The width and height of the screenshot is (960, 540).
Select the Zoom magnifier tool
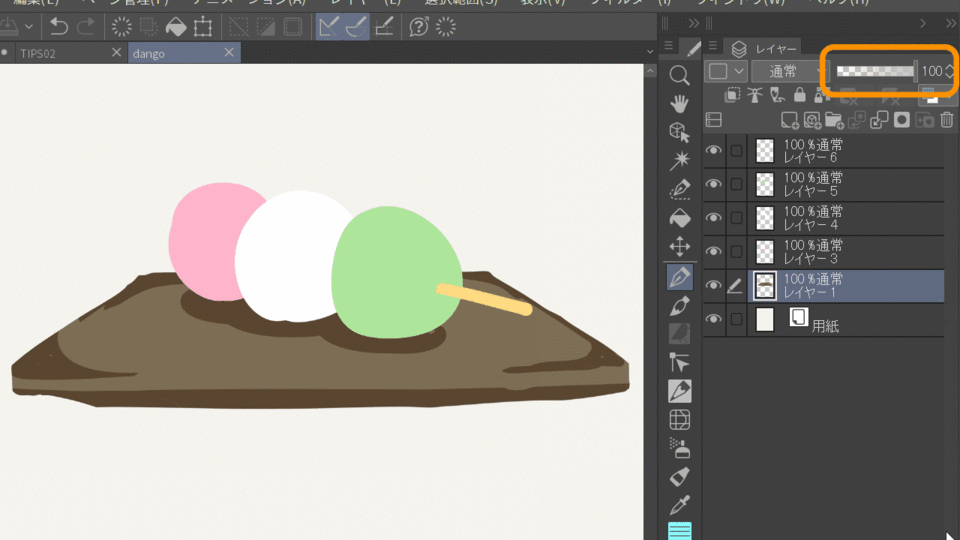pos(680,75)
